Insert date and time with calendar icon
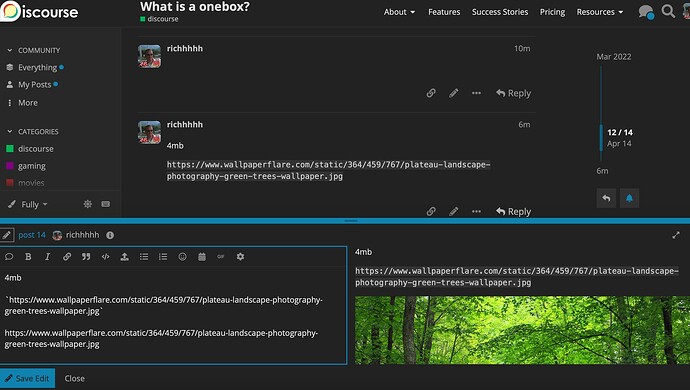This screenshot has height=390, width=690. (x=202, y=257)
